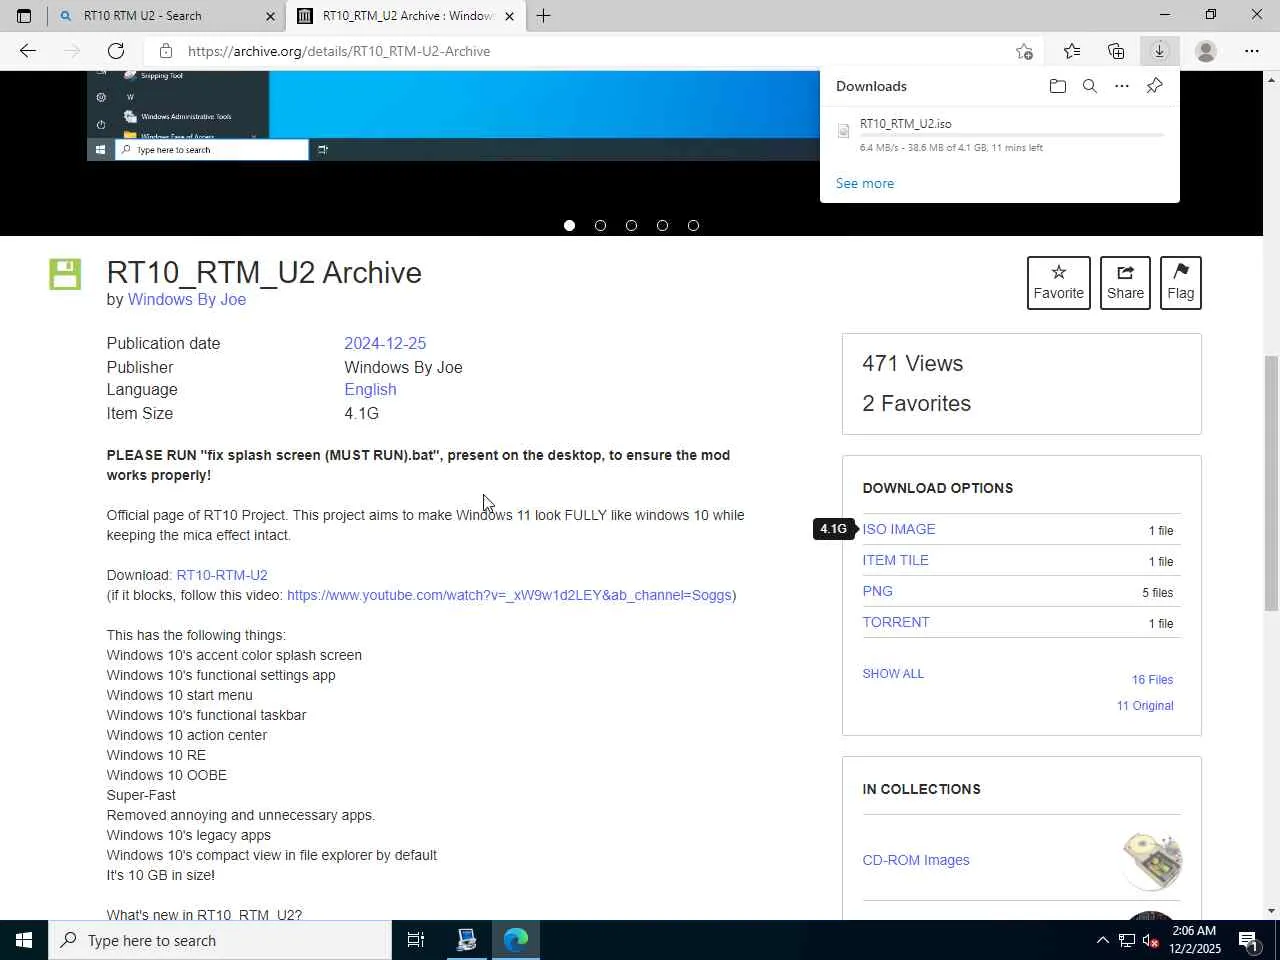Click the muted volume tray icon
Viewport: 1280px width, 960px height.
(x=1151, y=940)
